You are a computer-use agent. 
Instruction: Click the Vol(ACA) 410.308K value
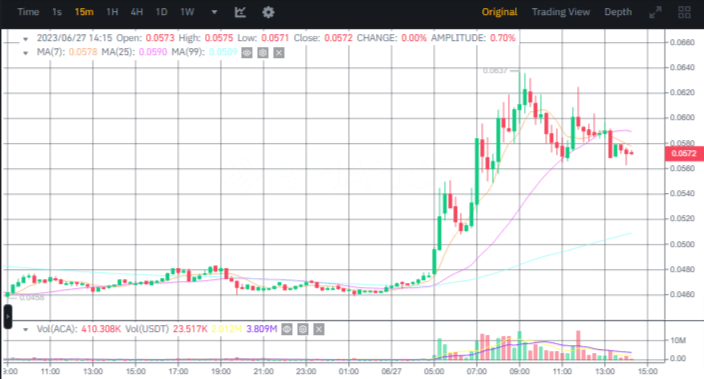tap(101, 329)
